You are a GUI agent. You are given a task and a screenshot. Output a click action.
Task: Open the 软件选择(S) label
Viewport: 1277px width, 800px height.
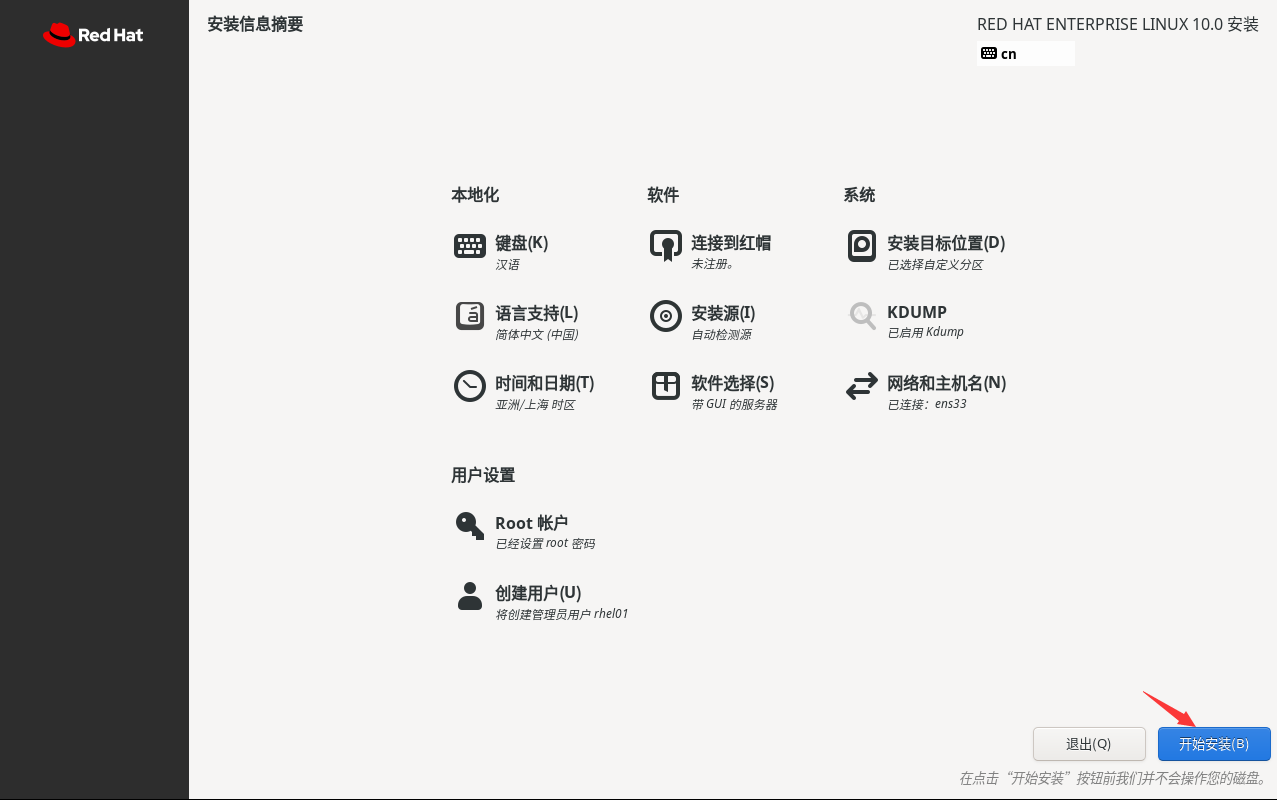click(733, 383)
